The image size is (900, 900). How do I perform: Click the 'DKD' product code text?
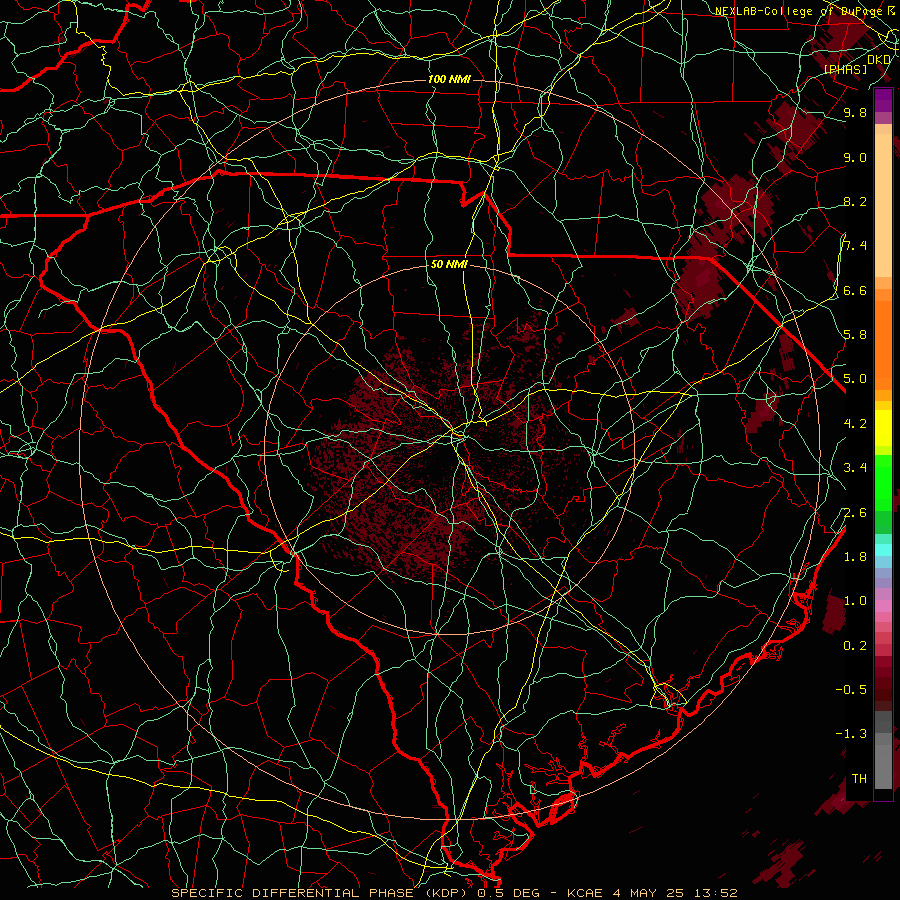878,60
